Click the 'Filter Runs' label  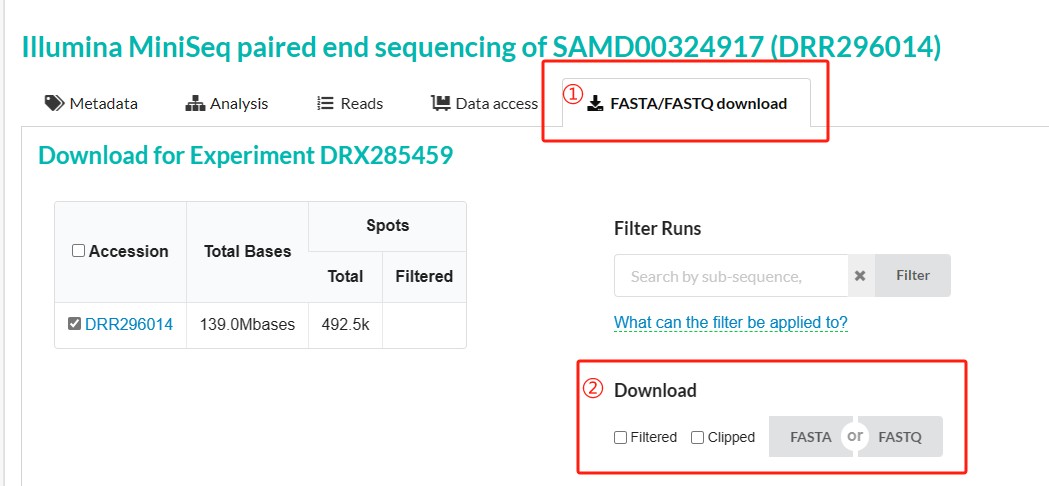658,229
